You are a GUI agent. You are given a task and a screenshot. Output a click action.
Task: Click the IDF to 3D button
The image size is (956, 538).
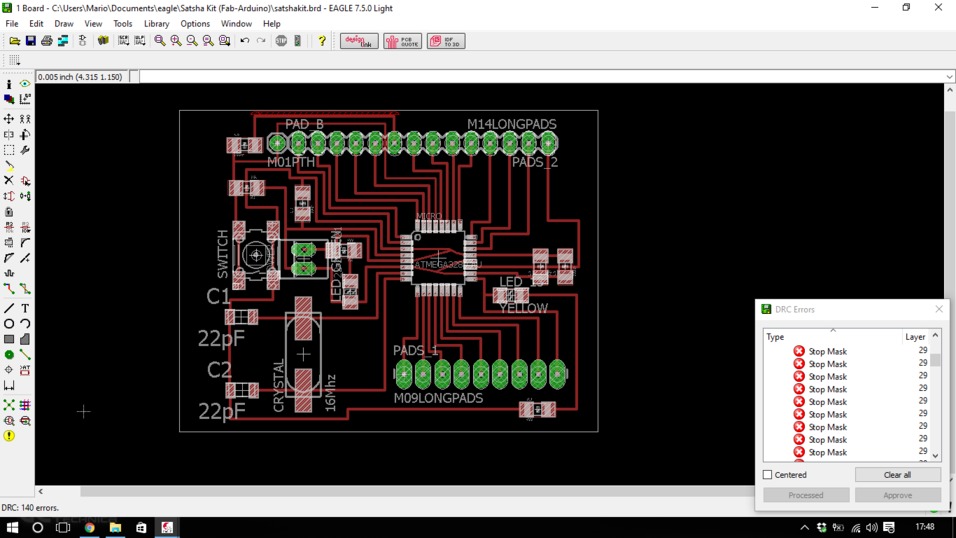446,41
